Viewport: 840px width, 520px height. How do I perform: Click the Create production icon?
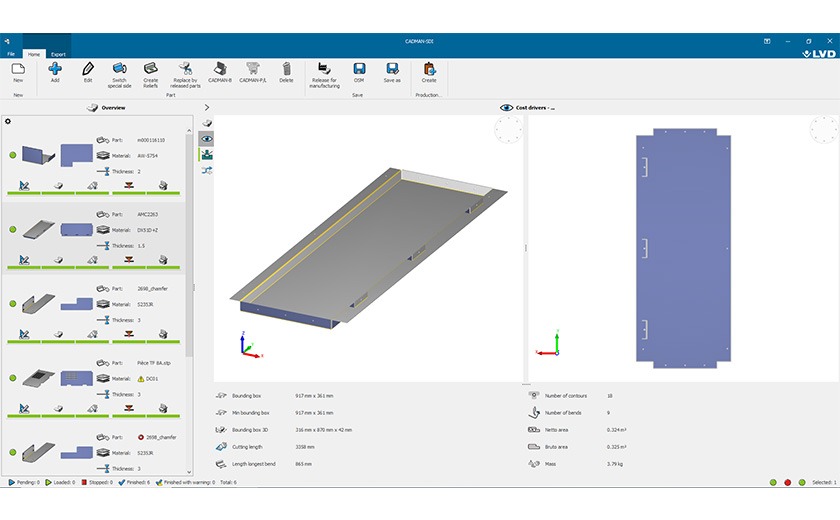429,69
